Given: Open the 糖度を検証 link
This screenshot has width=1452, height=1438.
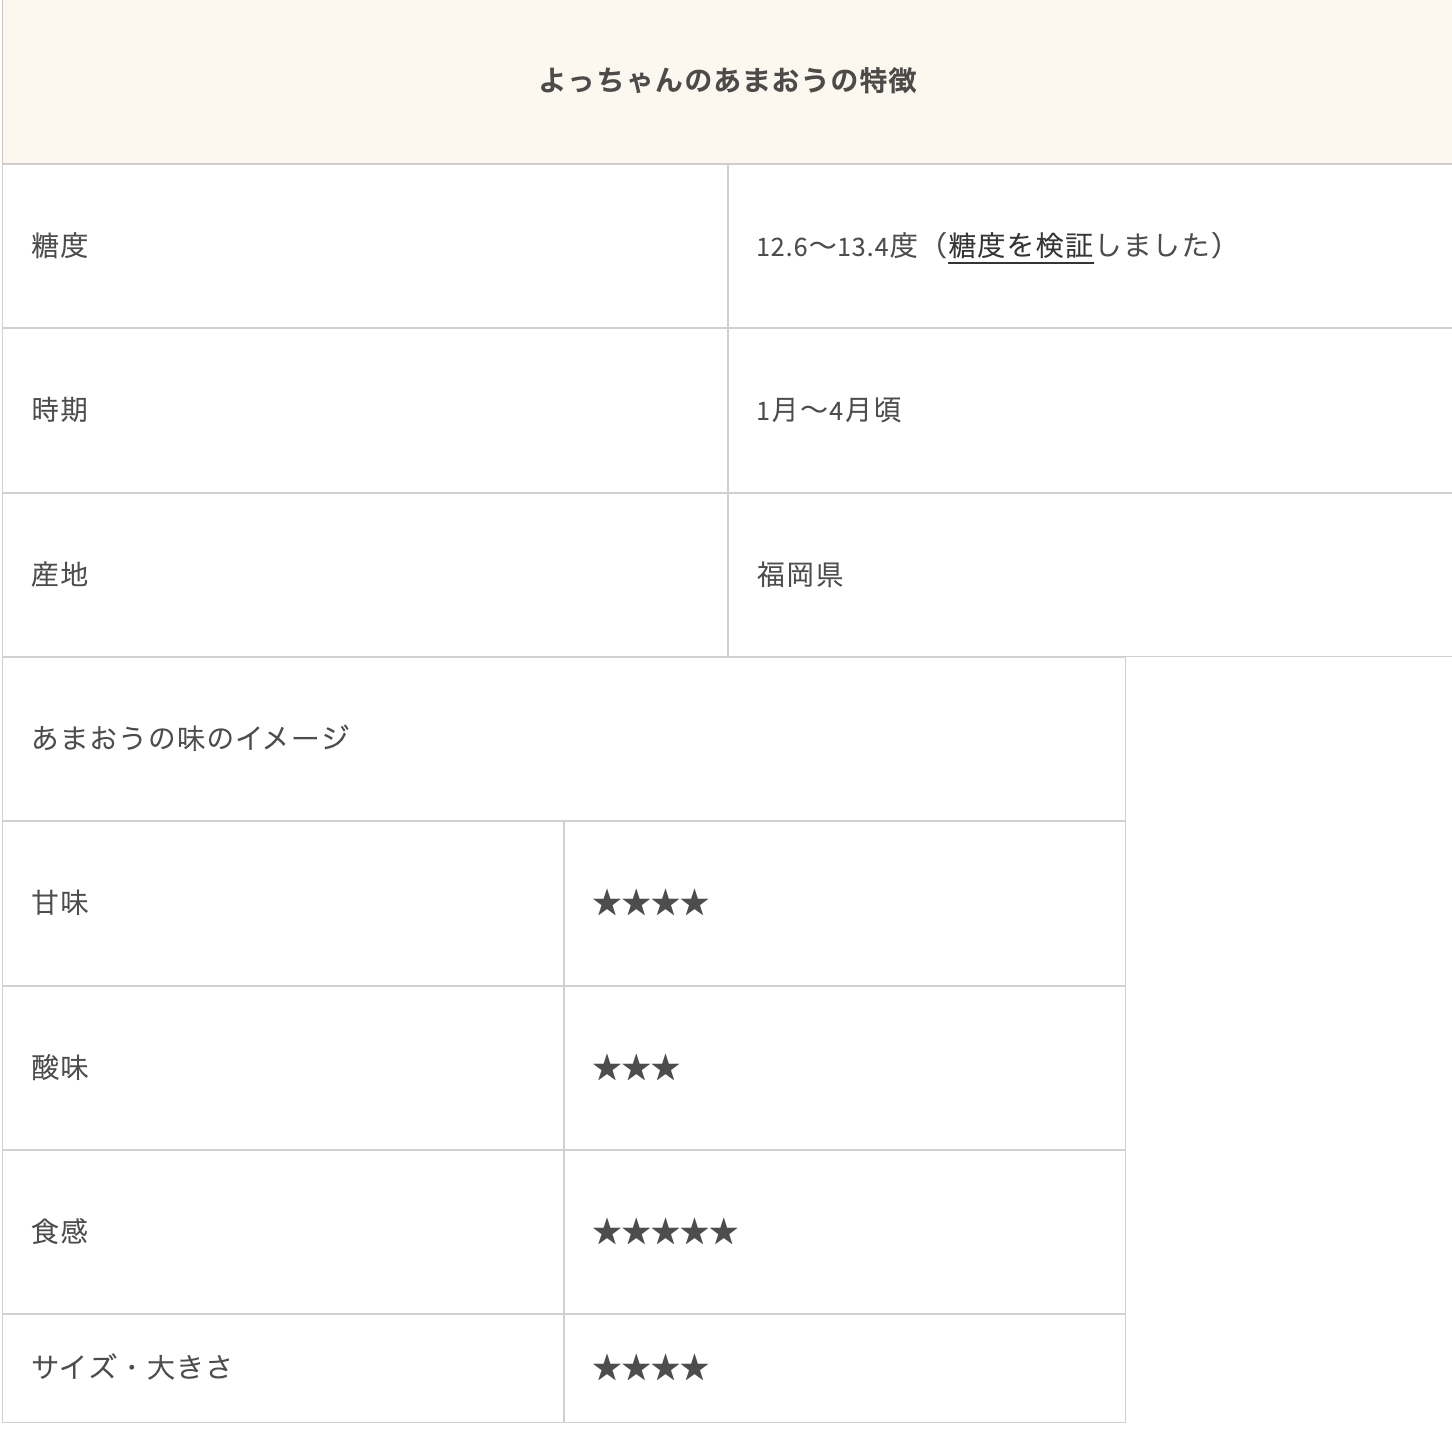Looking at the screenshot, I should tap(1020, 246).
